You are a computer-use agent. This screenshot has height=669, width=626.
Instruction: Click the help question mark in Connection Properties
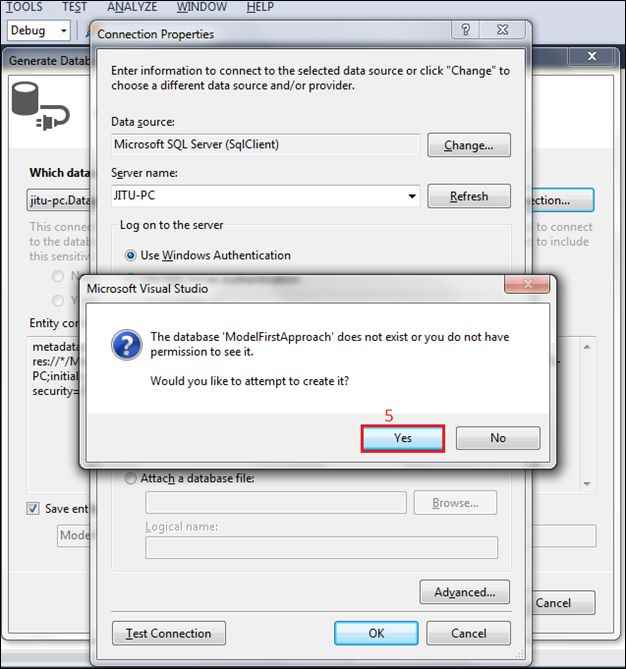[466, 29]
